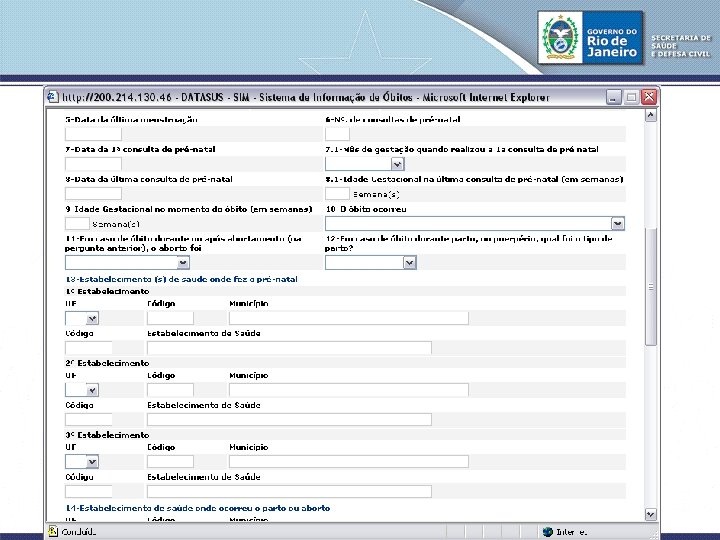Click the Secretaria de Saúde e Defesa Civil text
Screen dimensions: 720x540
point(681,45)
